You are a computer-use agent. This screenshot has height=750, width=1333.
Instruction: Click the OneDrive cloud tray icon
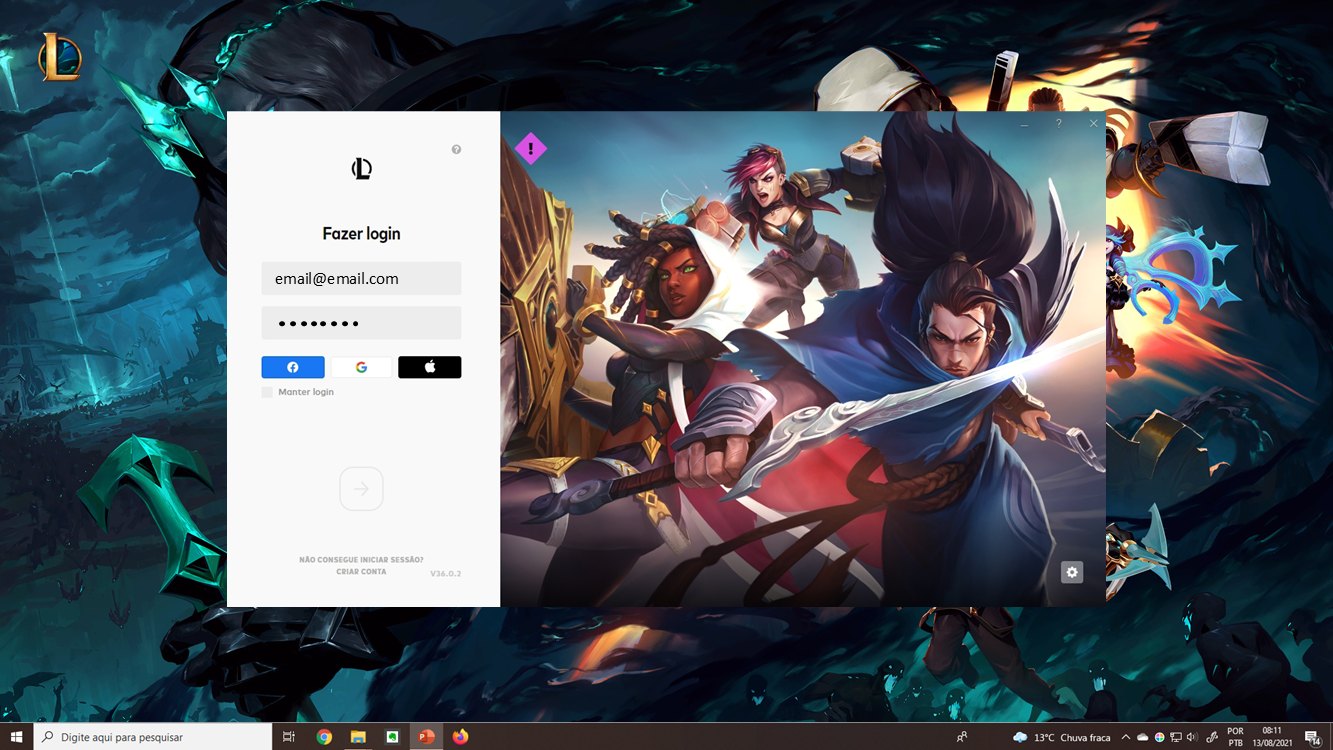1142,737
